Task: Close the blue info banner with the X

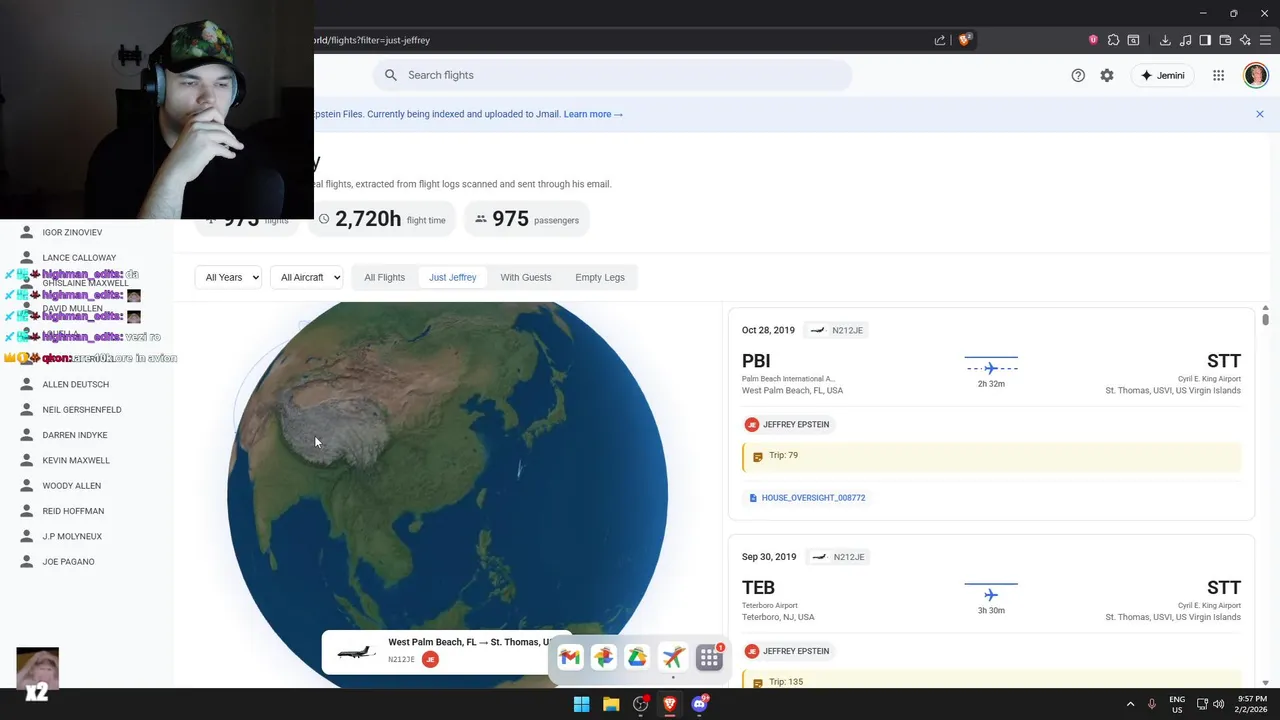Action: pyautogui.click(x=1260, y=114)
